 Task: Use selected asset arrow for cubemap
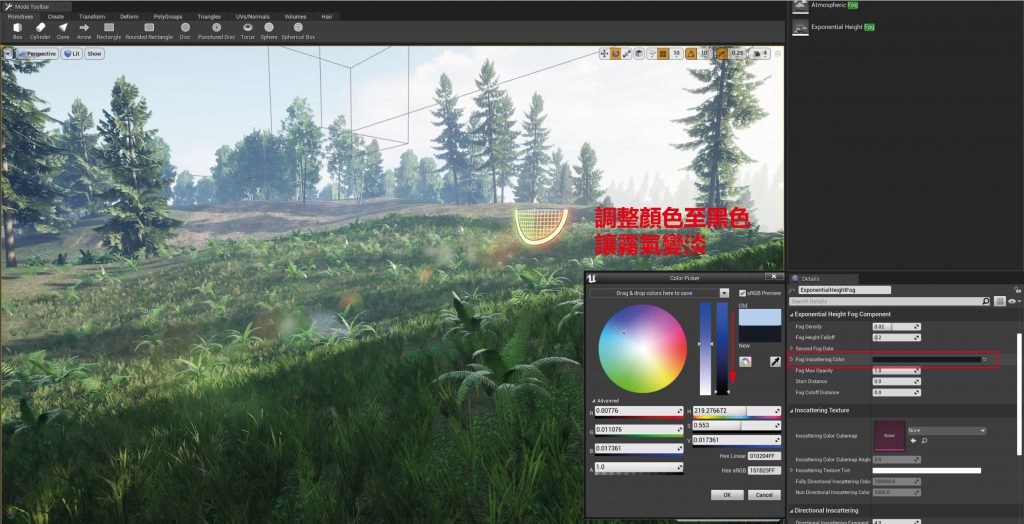(x=914, y=441)
